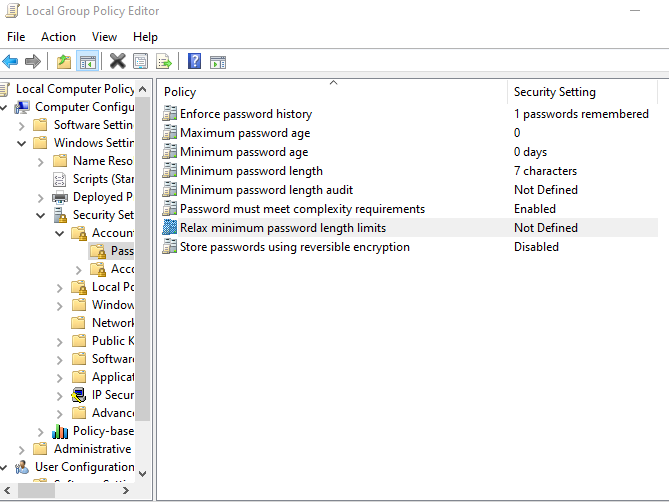Go up one level with folder icon
The width and height of the screenshot is (669, 502).
[64, 61]
